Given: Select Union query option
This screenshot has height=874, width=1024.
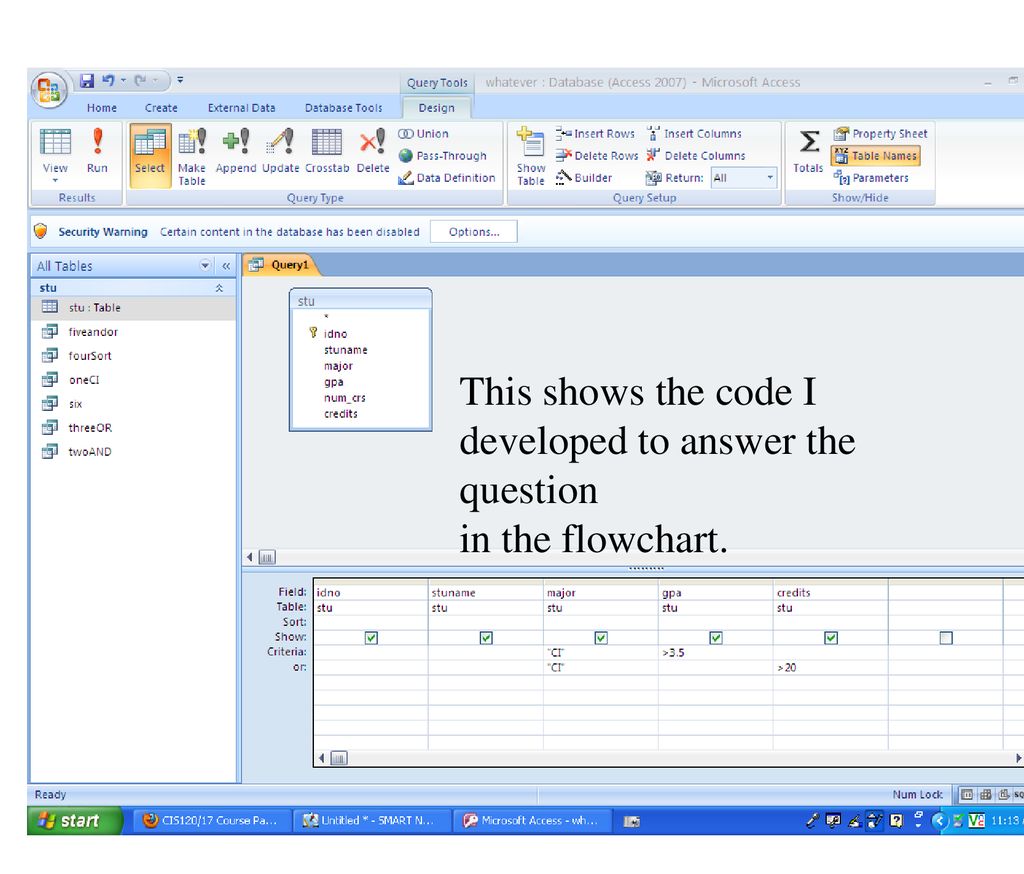Looking at the screenshot, I should click(x=423, y=134).
